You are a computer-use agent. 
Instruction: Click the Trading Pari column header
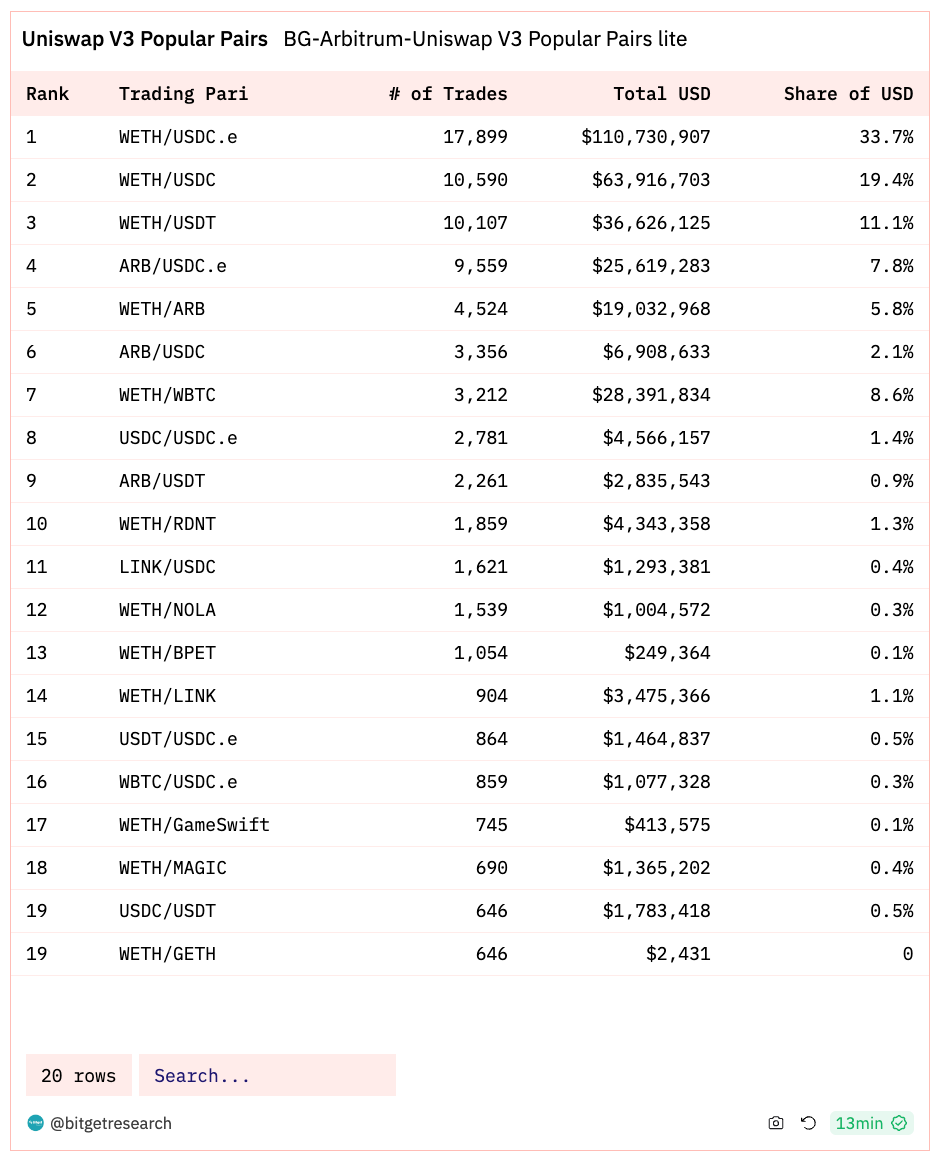pos(183,94)
